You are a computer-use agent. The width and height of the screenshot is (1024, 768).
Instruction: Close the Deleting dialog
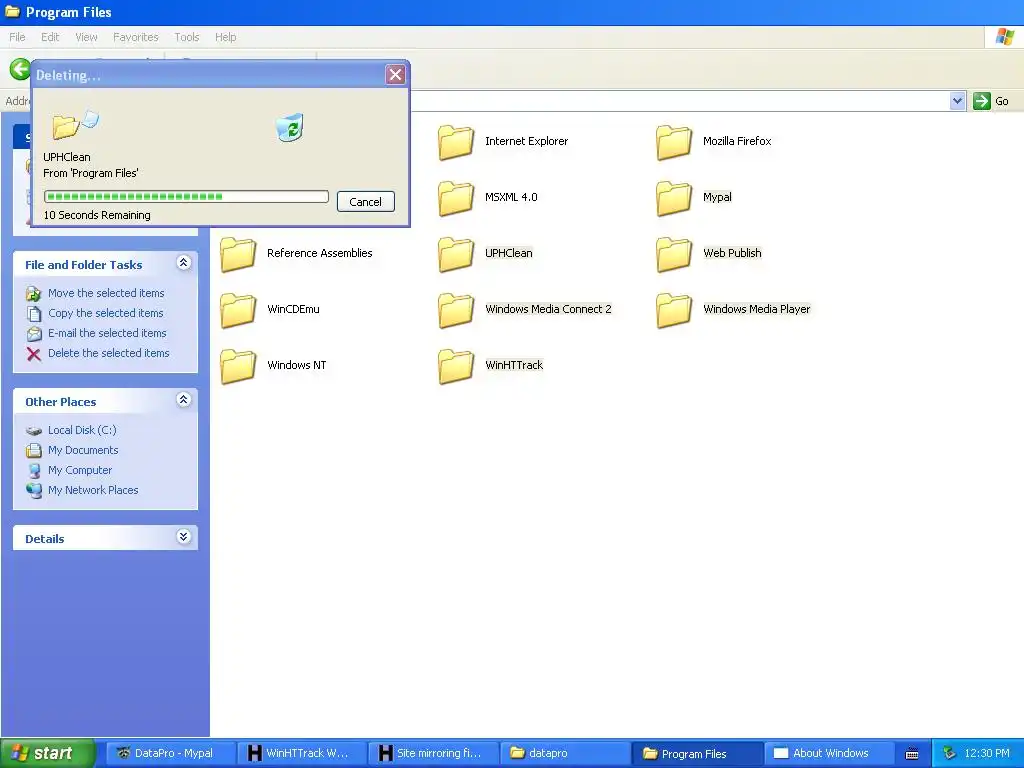[x=395, y=75]
